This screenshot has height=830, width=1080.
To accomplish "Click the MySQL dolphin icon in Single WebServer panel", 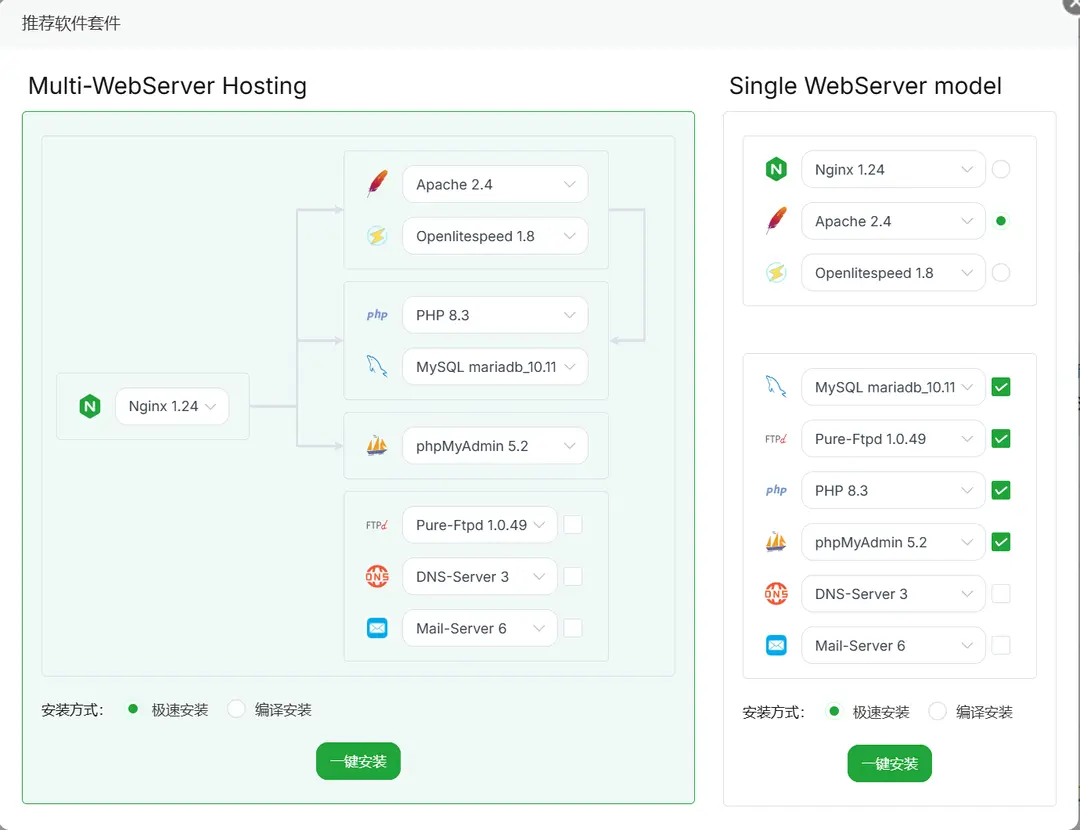I will click(x=776, y=387).
